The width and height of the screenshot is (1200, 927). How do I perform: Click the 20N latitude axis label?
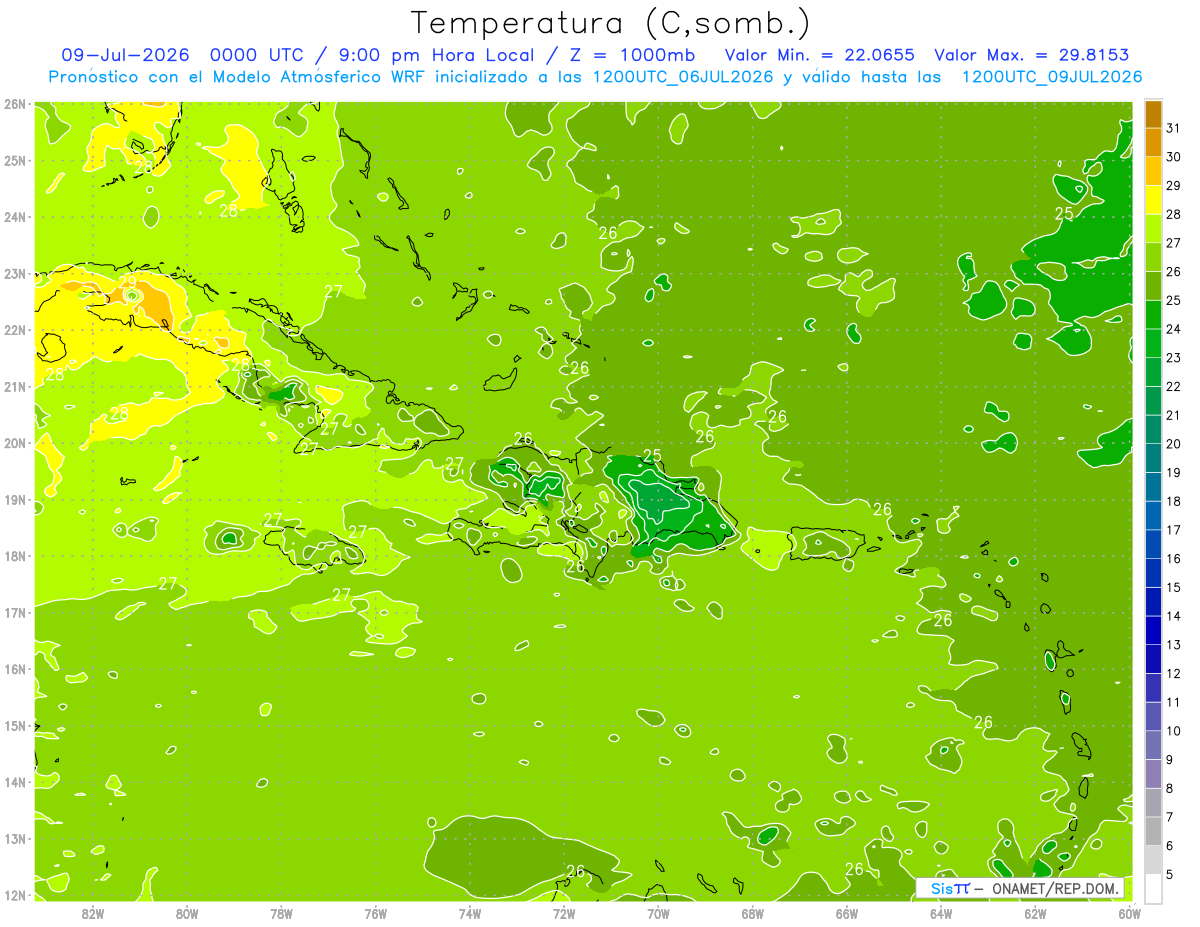click(x=14, y=443)
